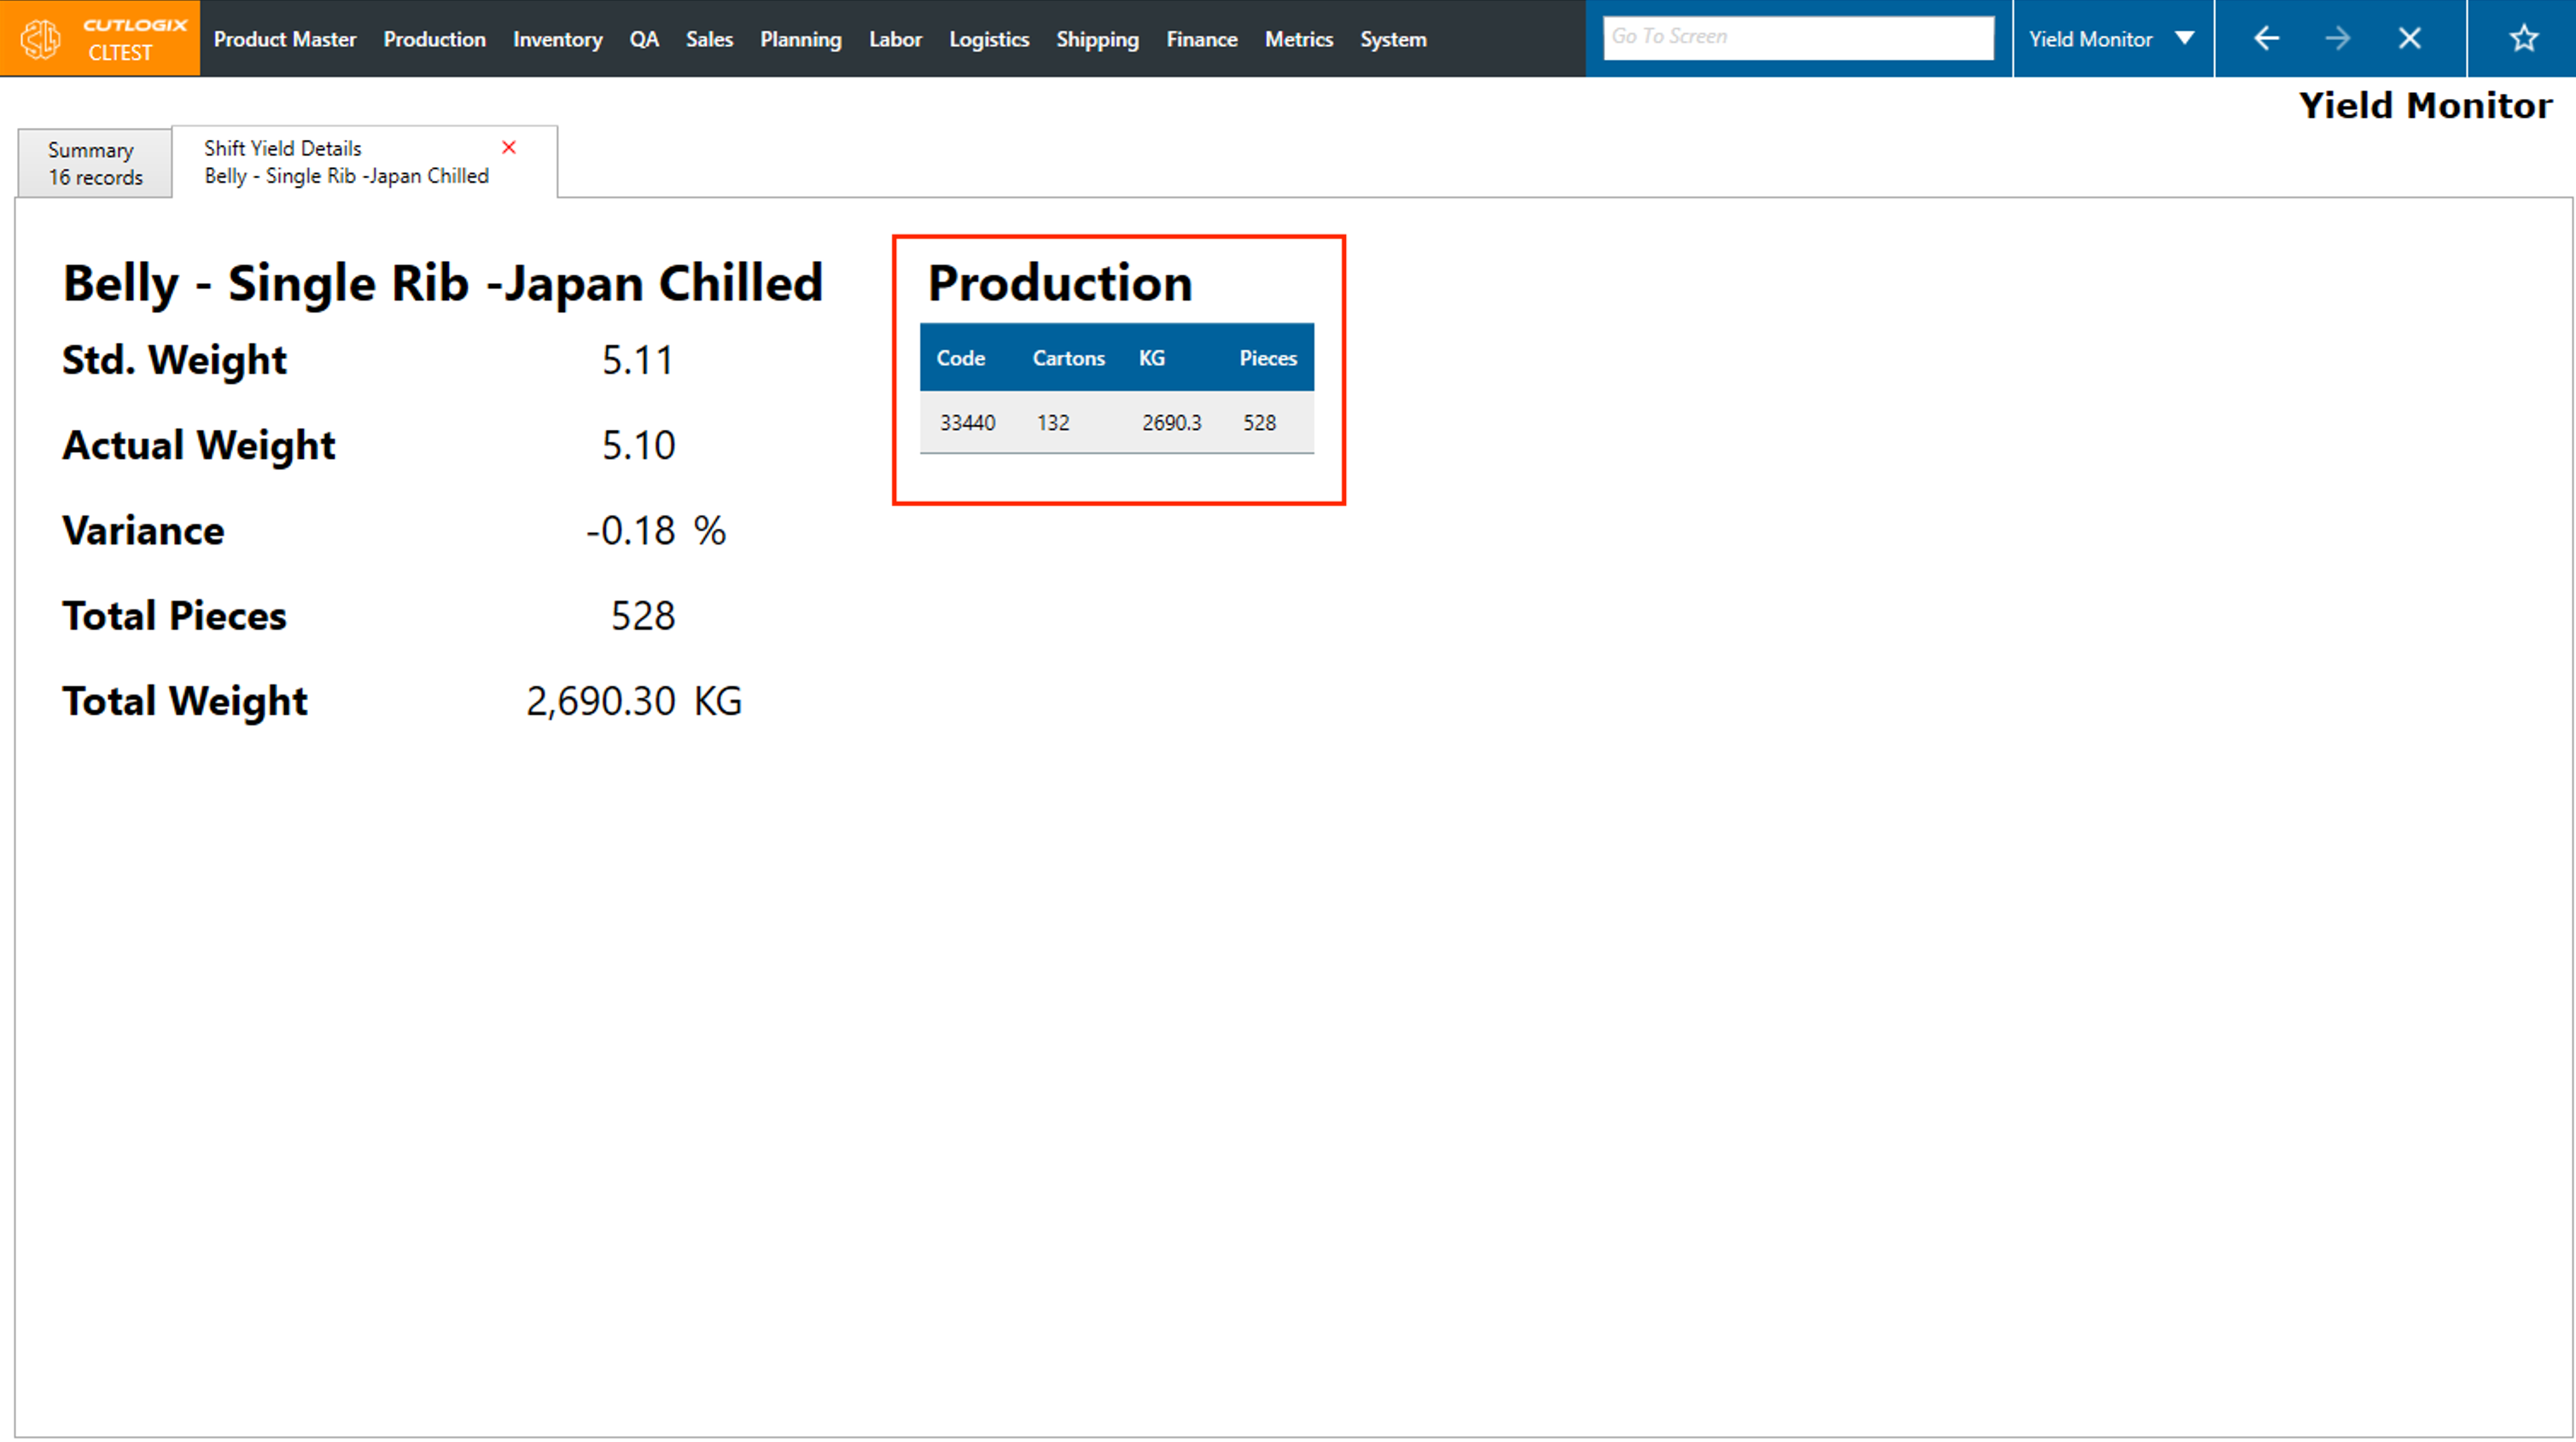
Task: Open the Production menu
Action: pos(434,39)
